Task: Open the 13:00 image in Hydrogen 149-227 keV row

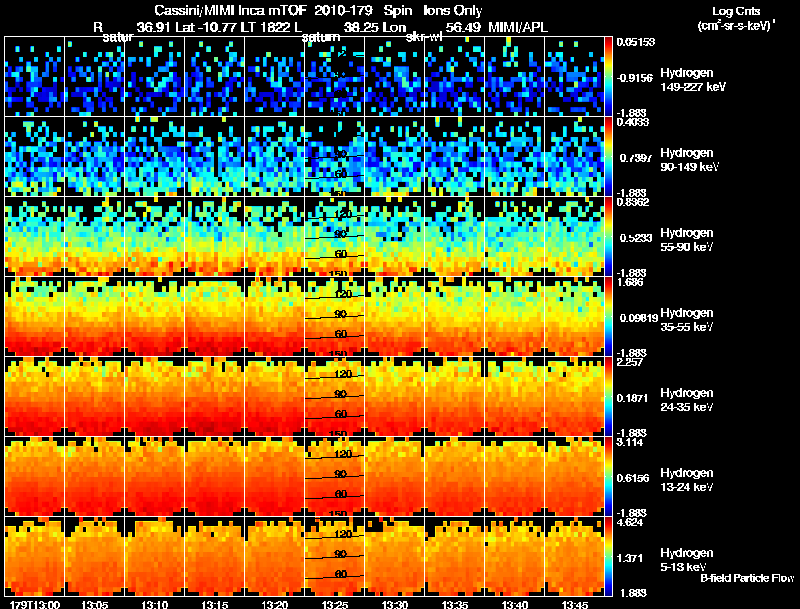Action: click(x=34, y=77)
